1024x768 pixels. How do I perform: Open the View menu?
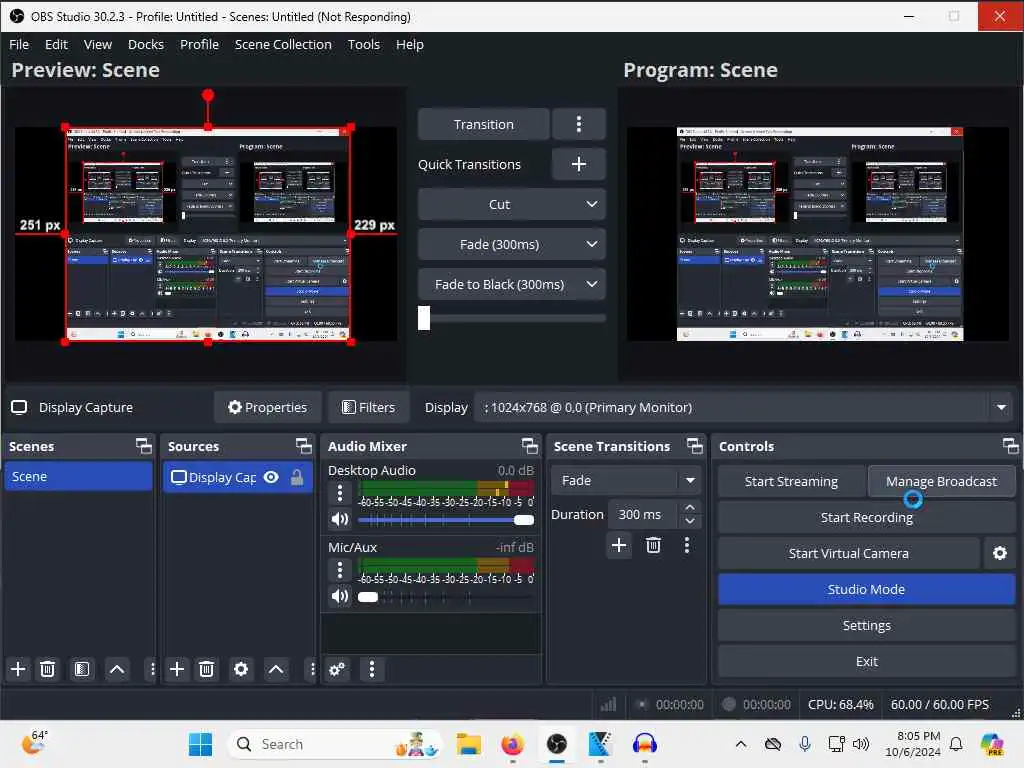(98, 44)
